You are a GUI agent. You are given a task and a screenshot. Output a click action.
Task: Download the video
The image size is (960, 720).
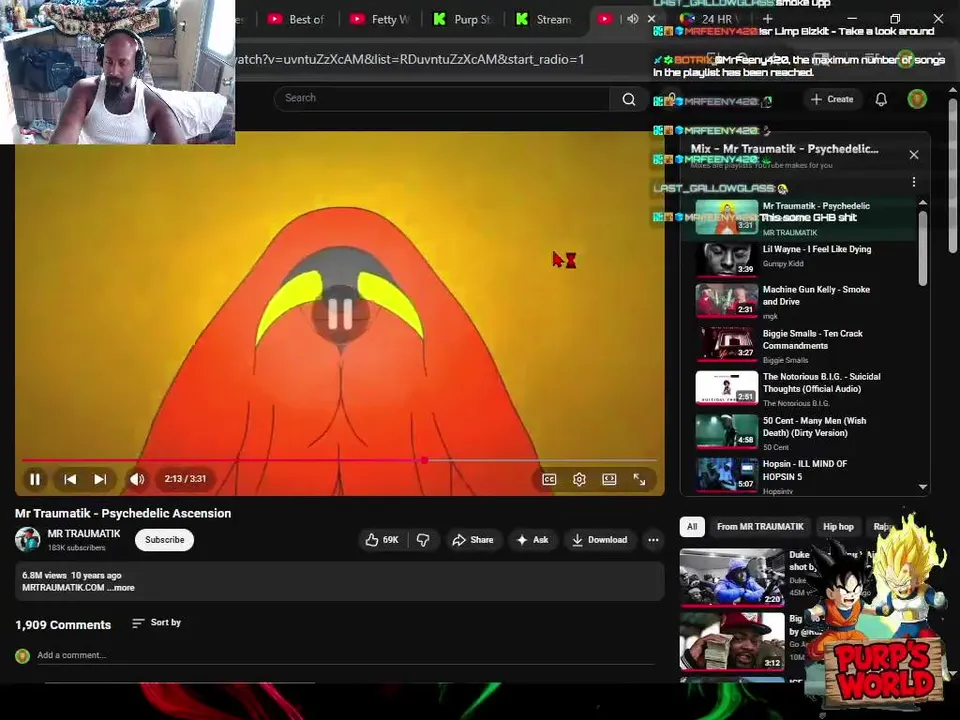(599, 540)
